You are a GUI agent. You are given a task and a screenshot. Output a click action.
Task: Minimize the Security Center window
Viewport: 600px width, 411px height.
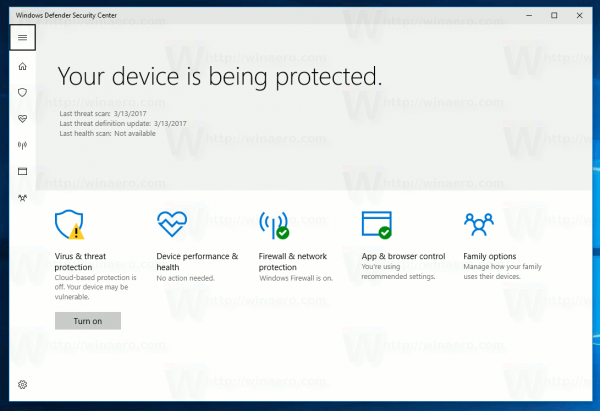pyautogui.click(x=529, y=16)
